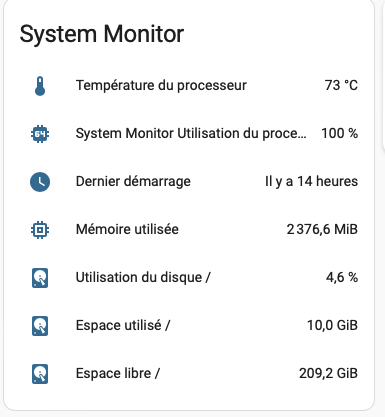Click the 2 376,6 MiB memory value

[322, 229]
